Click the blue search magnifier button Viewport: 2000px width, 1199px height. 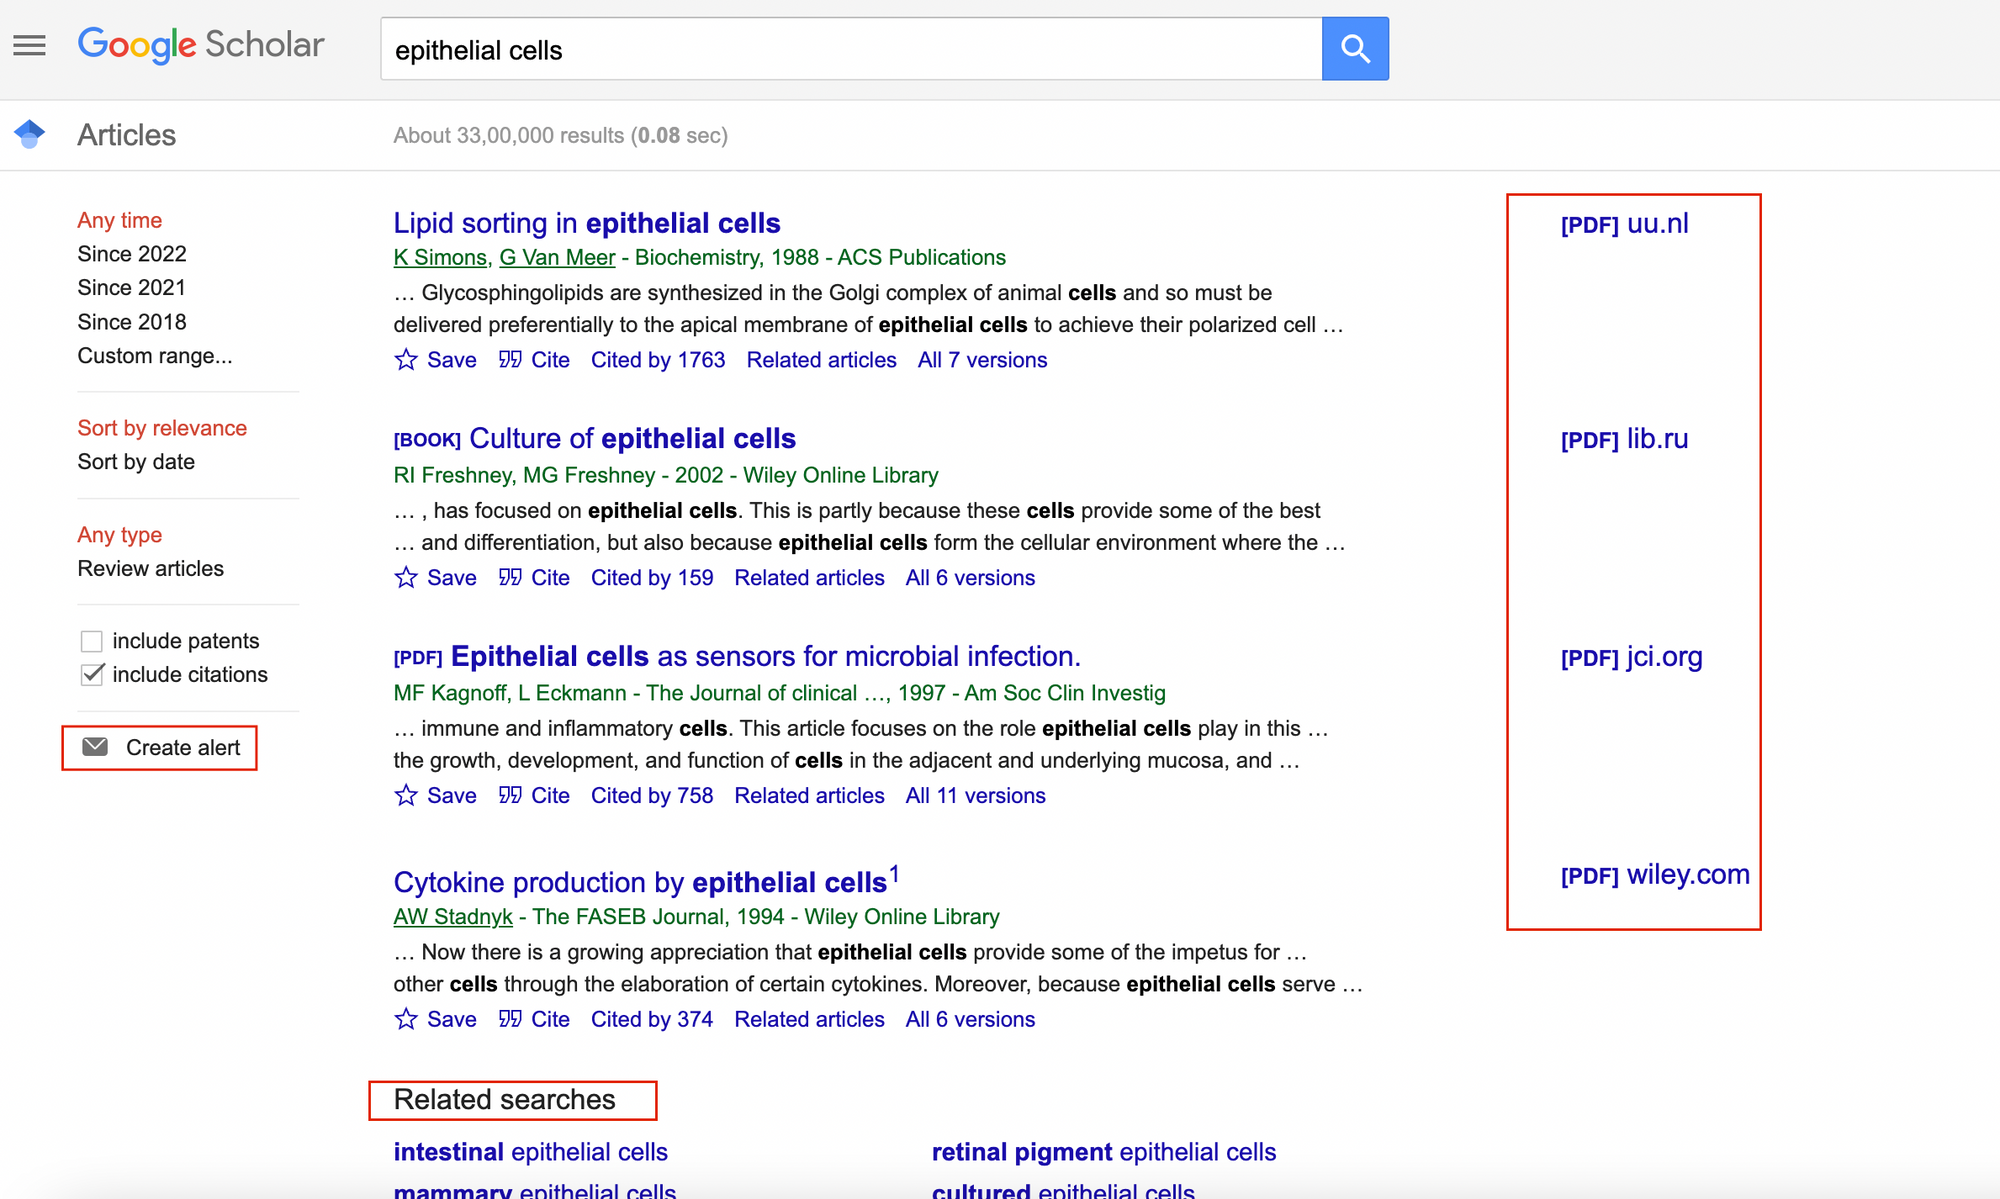(x=1355, y=48)
